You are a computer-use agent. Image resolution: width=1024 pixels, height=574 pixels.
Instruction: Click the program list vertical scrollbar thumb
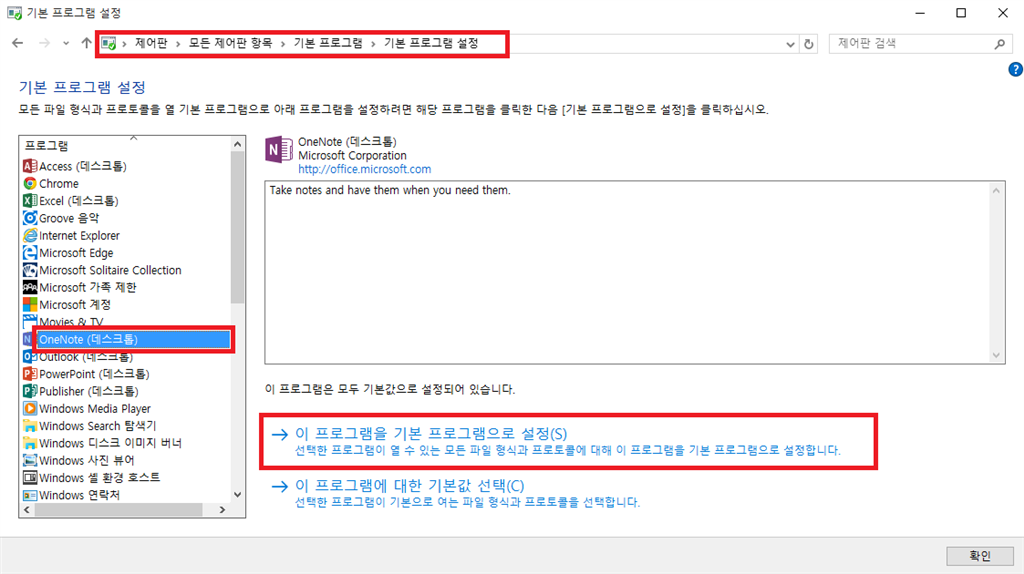click(237, 227)
